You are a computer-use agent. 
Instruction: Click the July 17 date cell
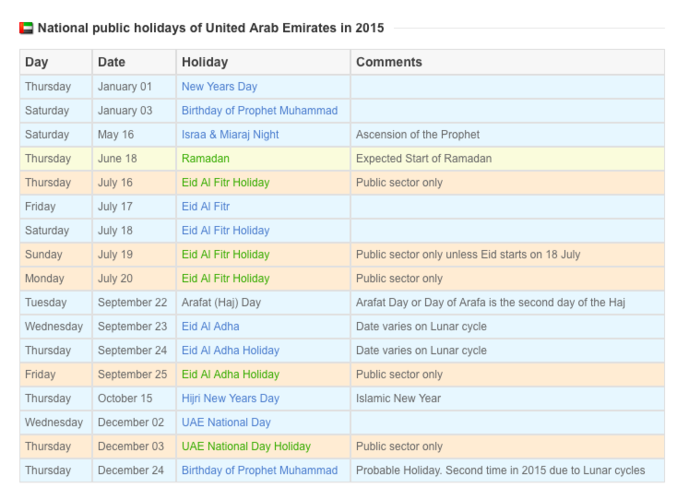pos(134,206)
